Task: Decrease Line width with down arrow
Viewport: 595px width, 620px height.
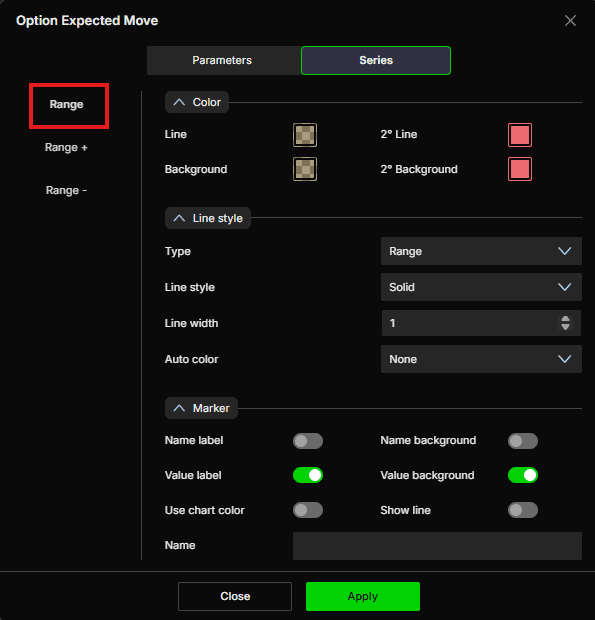Action: click(565, 327)
